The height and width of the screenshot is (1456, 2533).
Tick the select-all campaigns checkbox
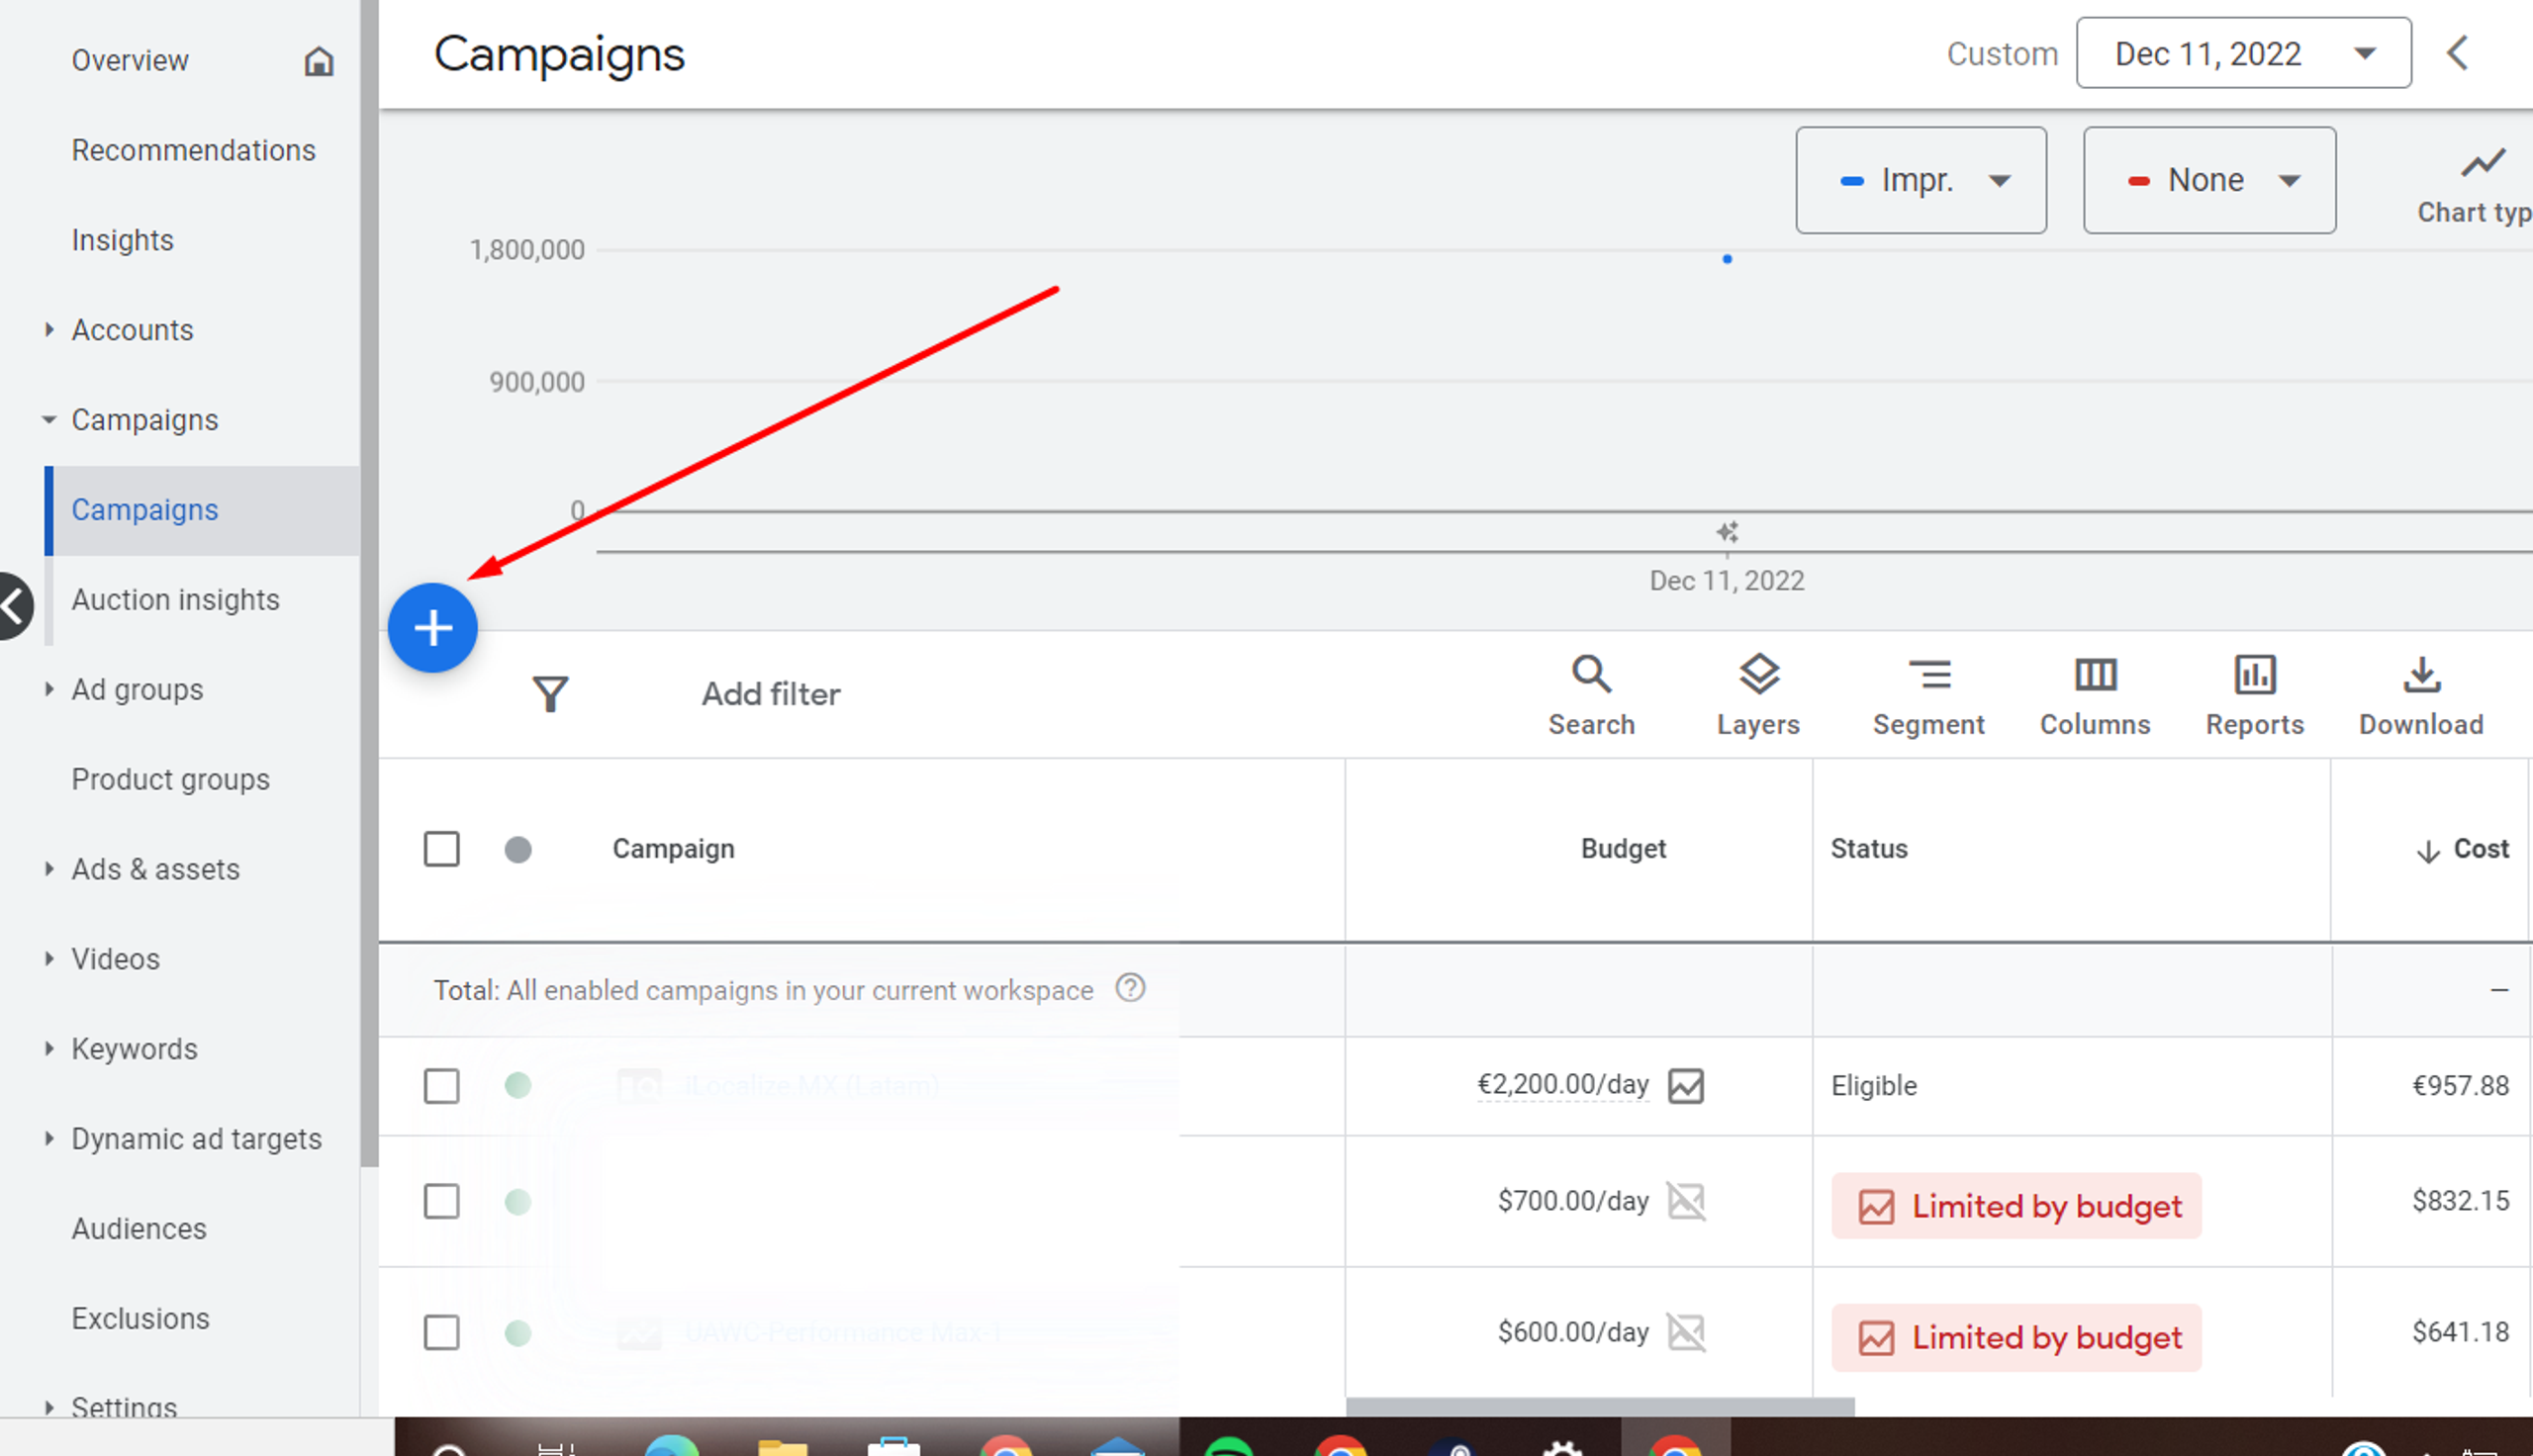point(441,849)
